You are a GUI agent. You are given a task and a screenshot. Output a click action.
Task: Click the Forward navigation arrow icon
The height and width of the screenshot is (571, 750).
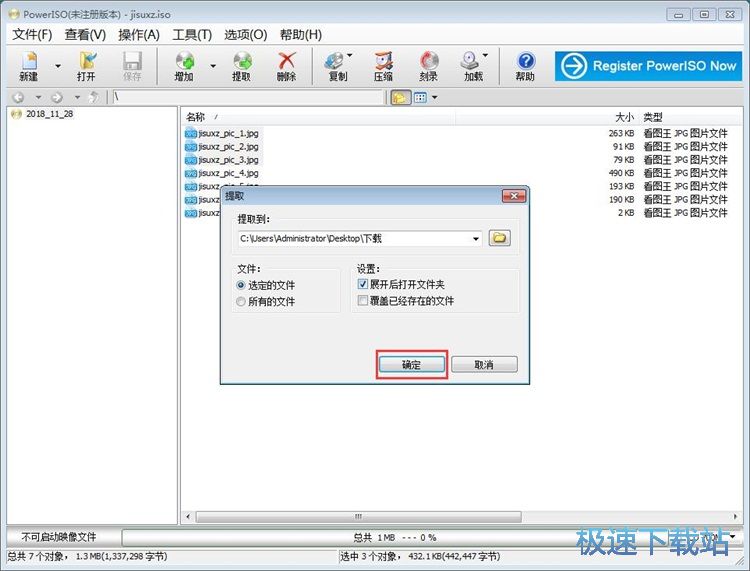[57, 98]
